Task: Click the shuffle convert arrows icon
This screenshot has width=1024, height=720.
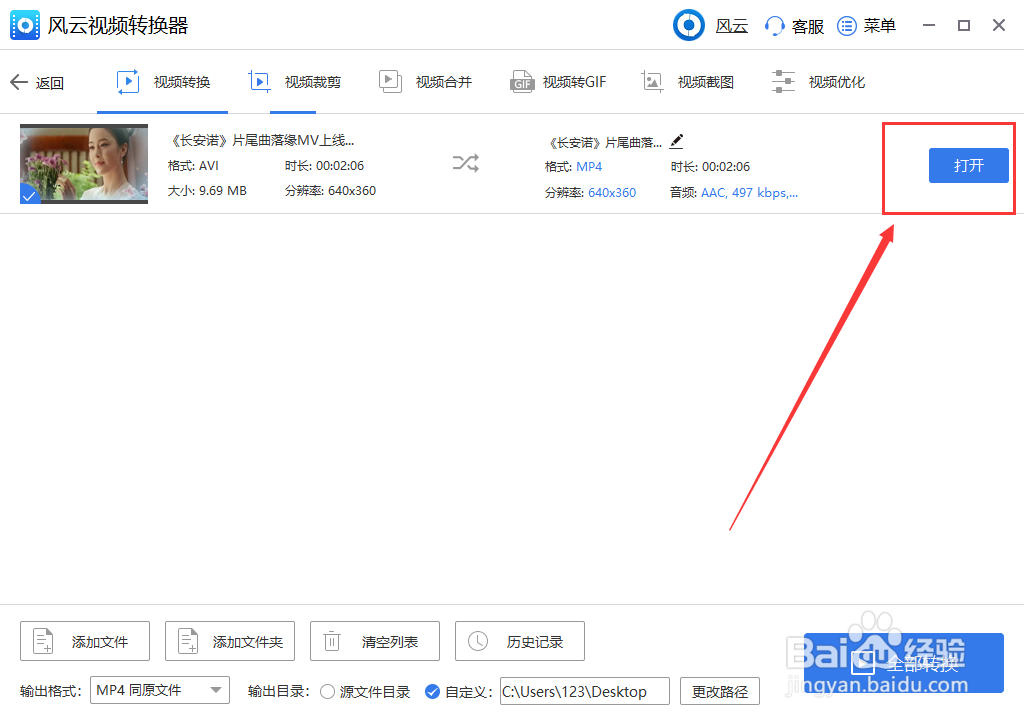Action: point(466,163)
